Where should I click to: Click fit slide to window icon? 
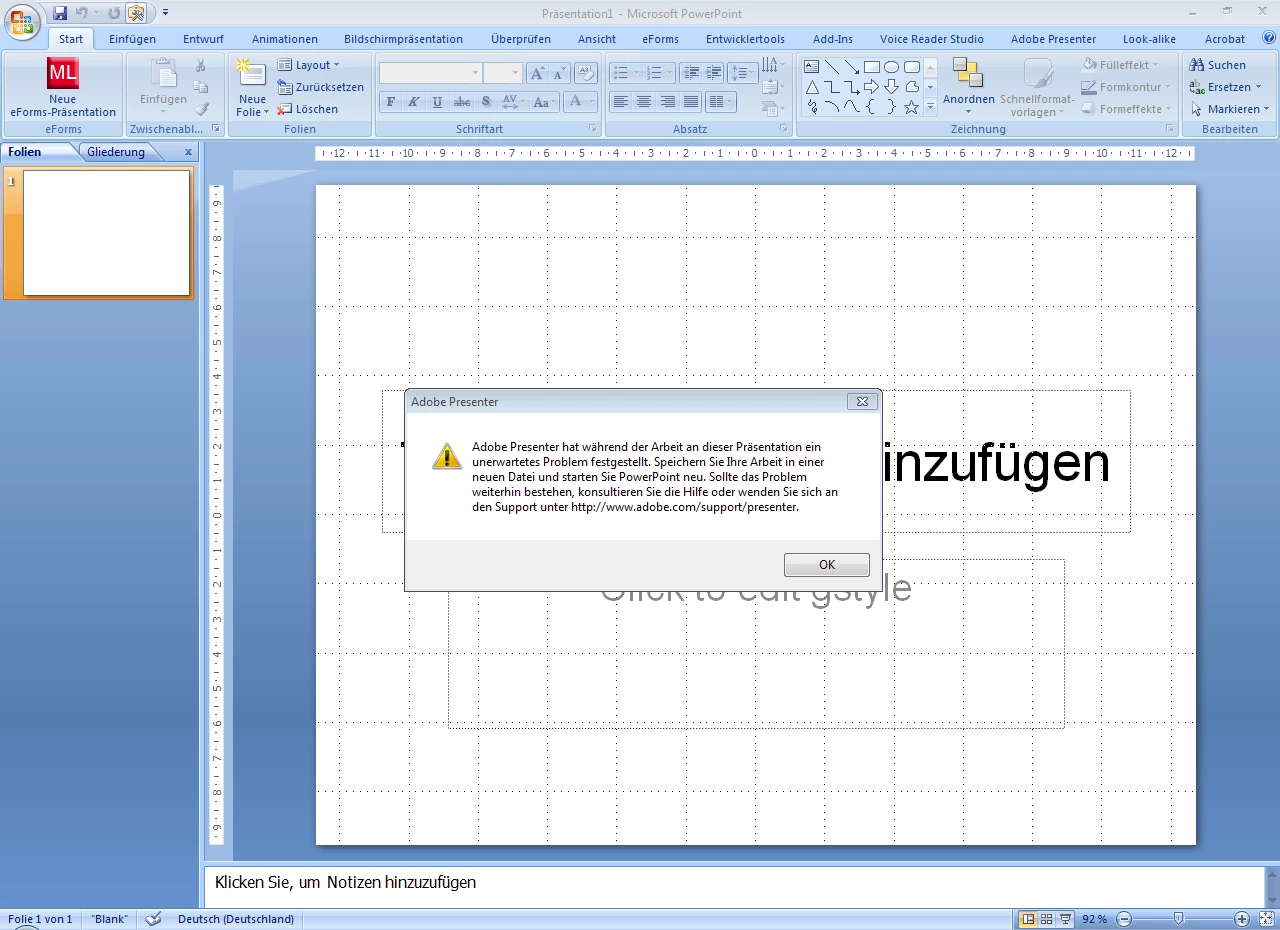[1266, 919]
